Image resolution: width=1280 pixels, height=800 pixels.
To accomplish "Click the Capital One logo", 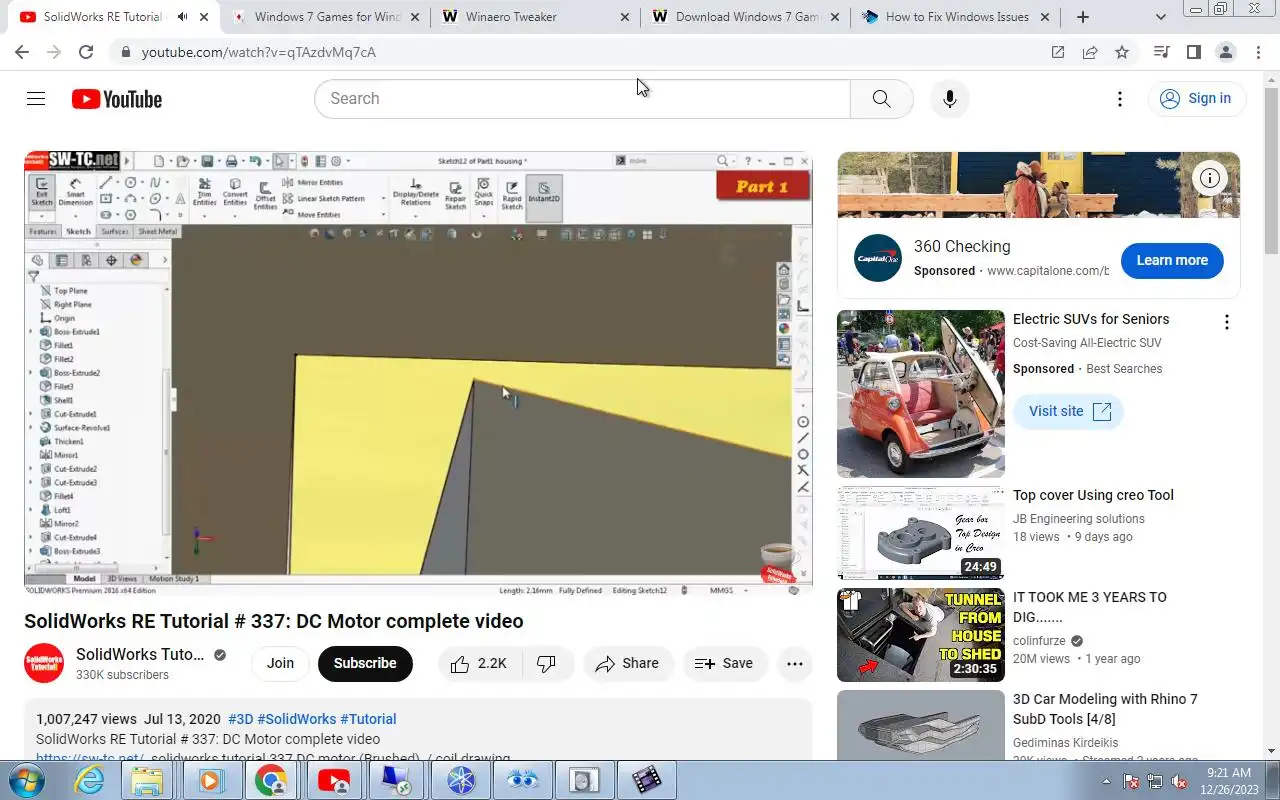I will point(878,258).
